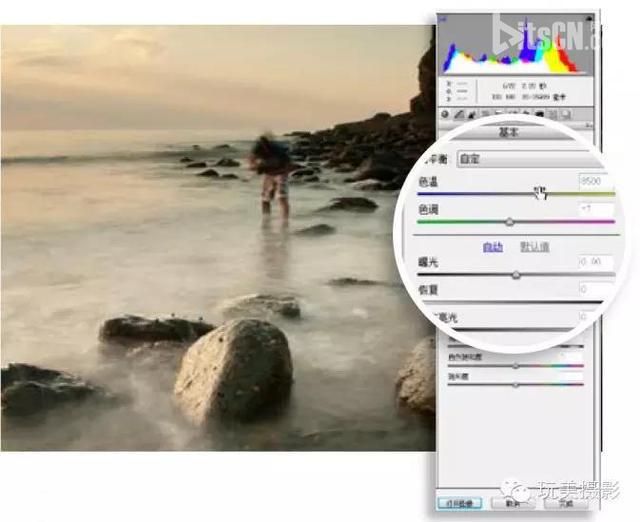Click the 色温 slider track
Viewport: 640px width, 522px height.
pyautogui.click(x=516, y=194)
